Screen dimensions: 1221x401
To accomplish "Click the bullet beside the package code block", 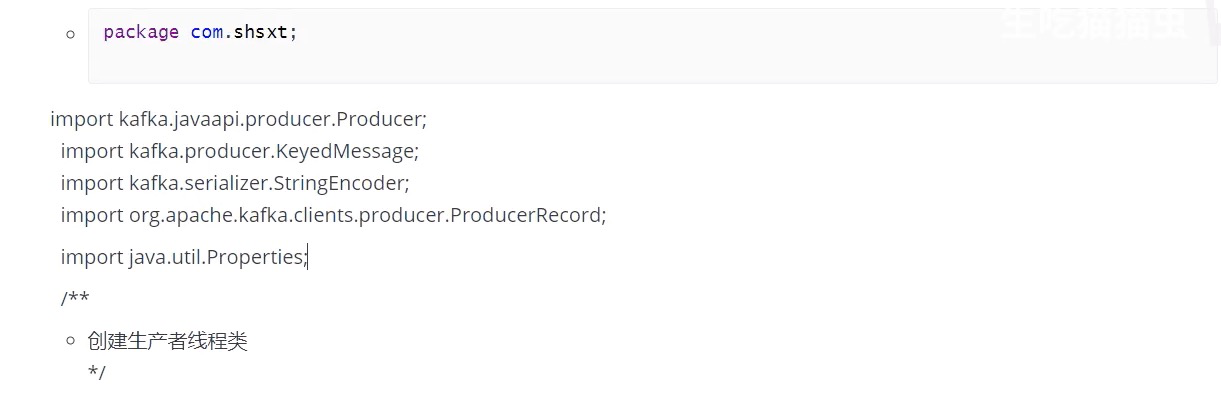I will [x=70, y=34].
